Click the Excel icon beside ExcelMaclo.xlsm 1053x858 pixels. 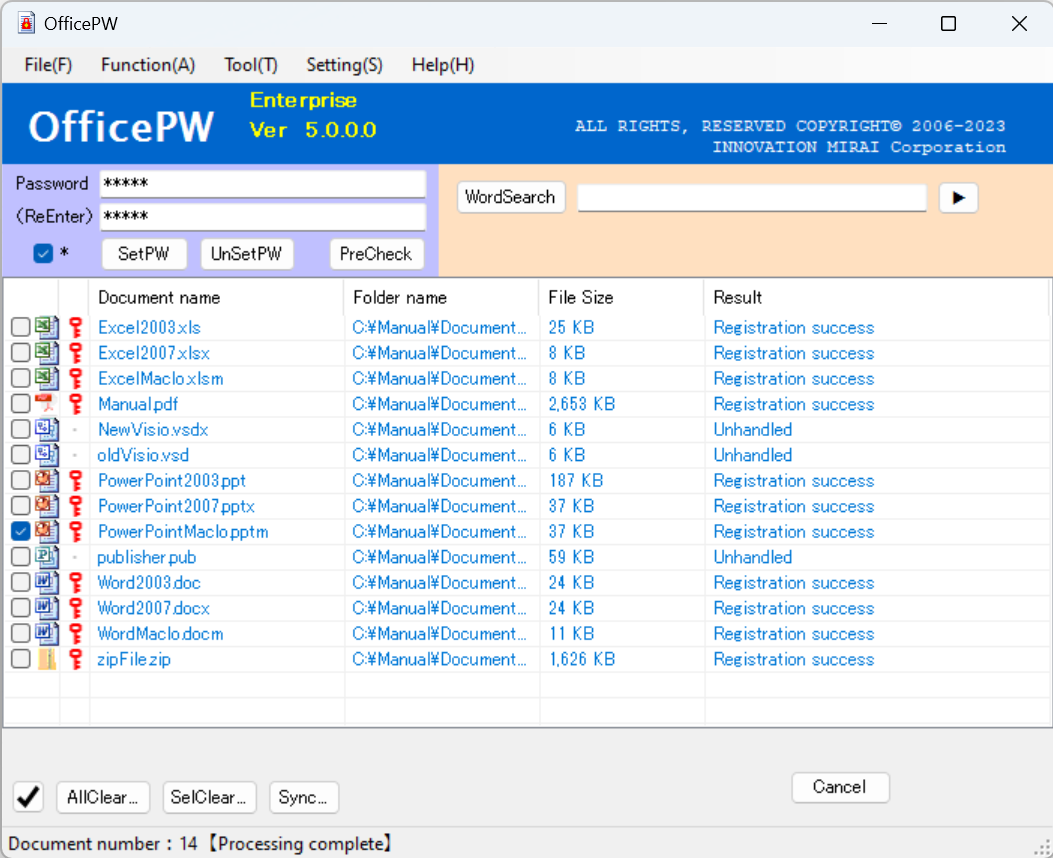click(46, 378)
